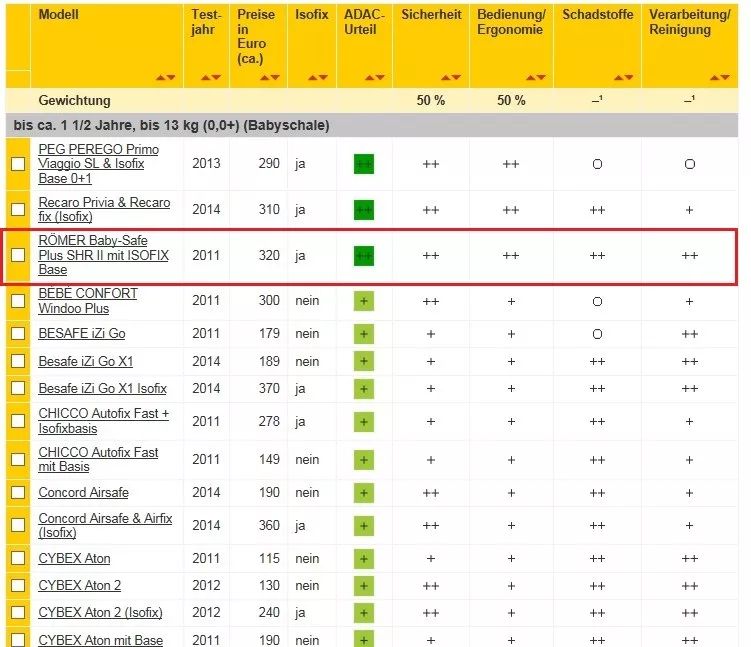751x647 pixels.
Task: Click the Sicherheit column header text
Action: 432,14
